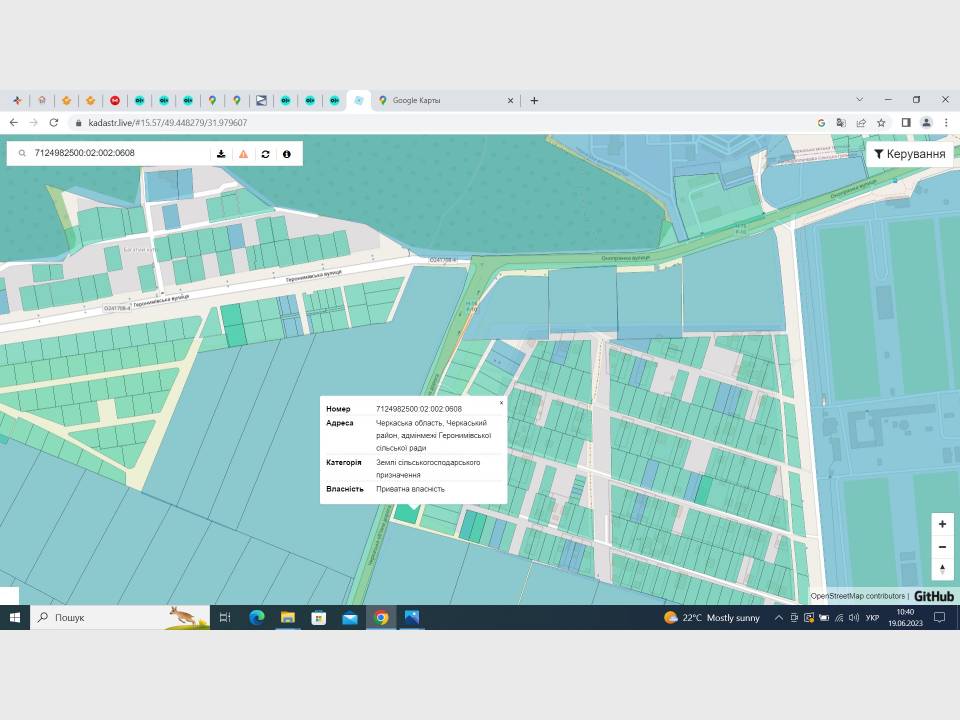This screenshot has height=720, width=960.
Task: Open the clock showing 10:40
Action: click(906, 618)
